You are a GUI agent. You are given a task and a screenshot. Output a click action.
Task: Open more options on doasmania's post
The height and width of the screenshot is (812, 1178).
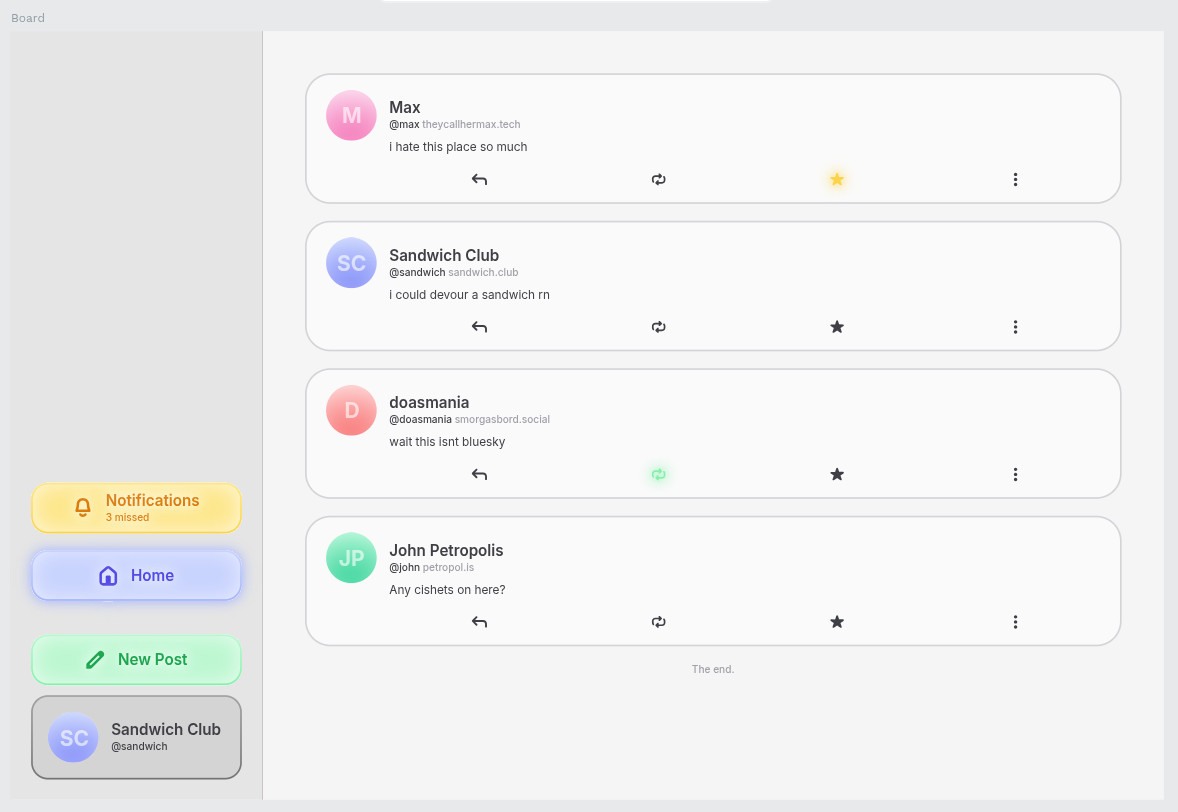(1015, 475)
